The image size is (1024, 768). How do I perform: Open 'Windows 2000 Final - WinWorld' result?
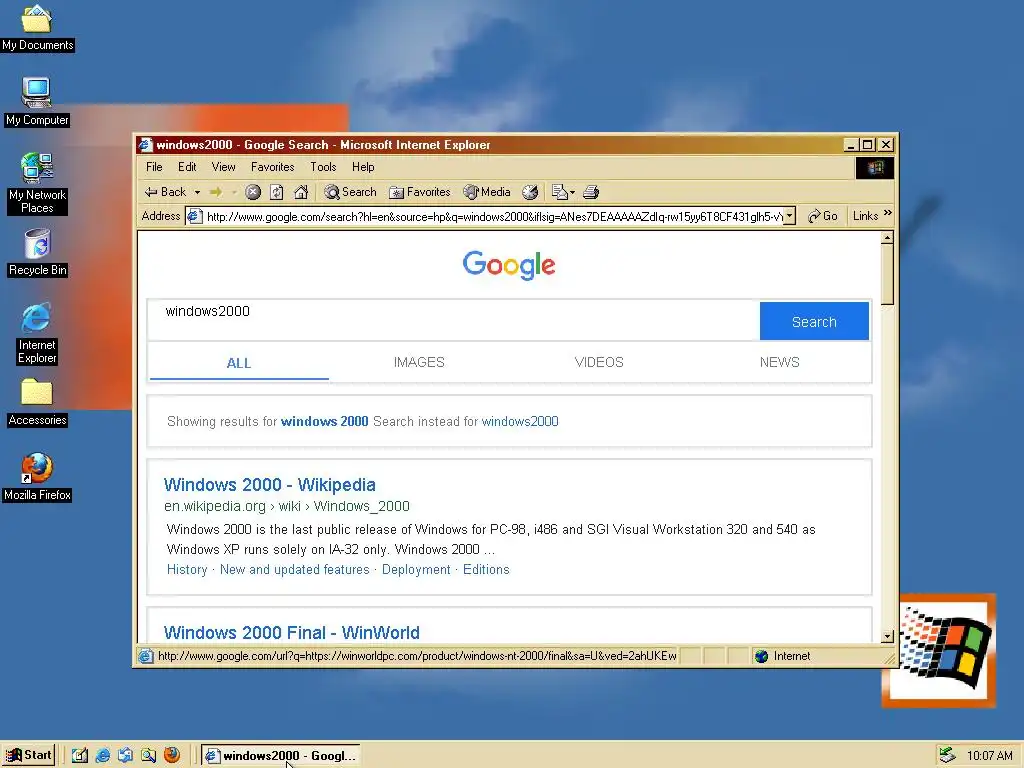click(x=291, y=633)
